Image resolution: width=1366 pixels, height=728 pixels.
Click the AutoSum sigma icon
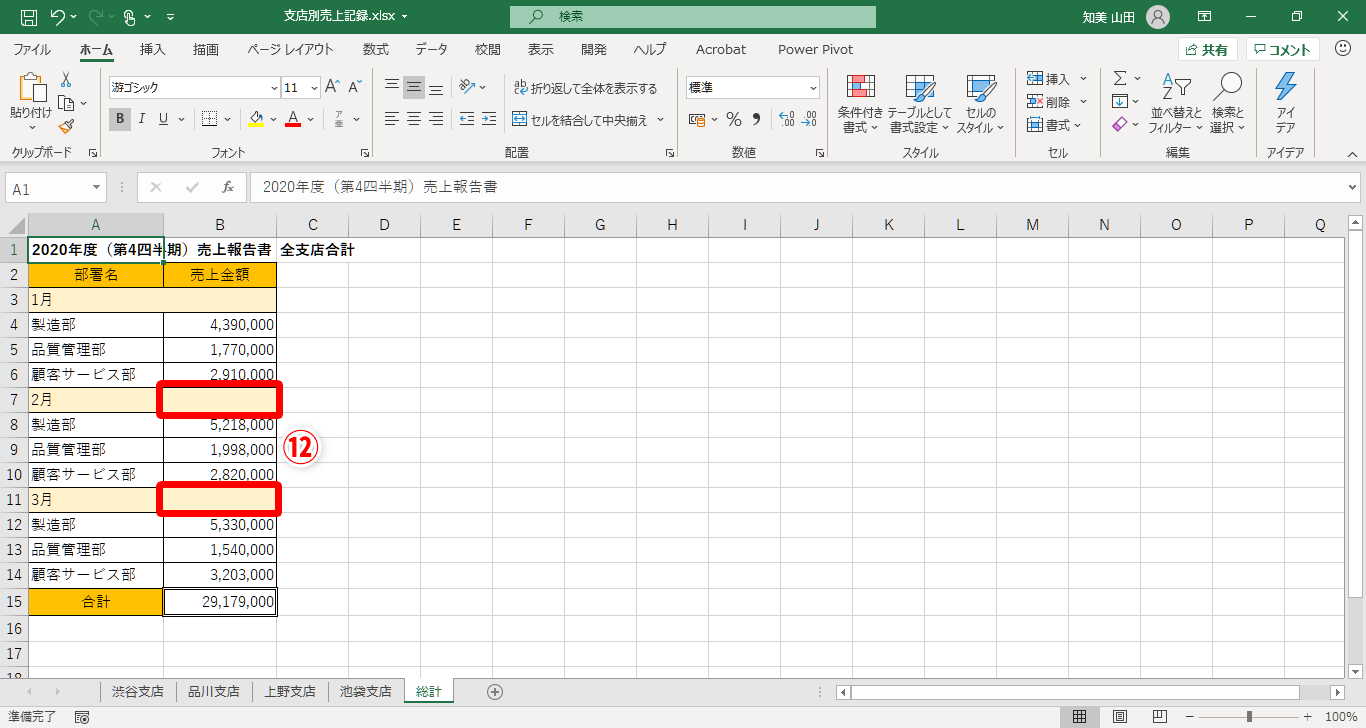pos(1120,78)
